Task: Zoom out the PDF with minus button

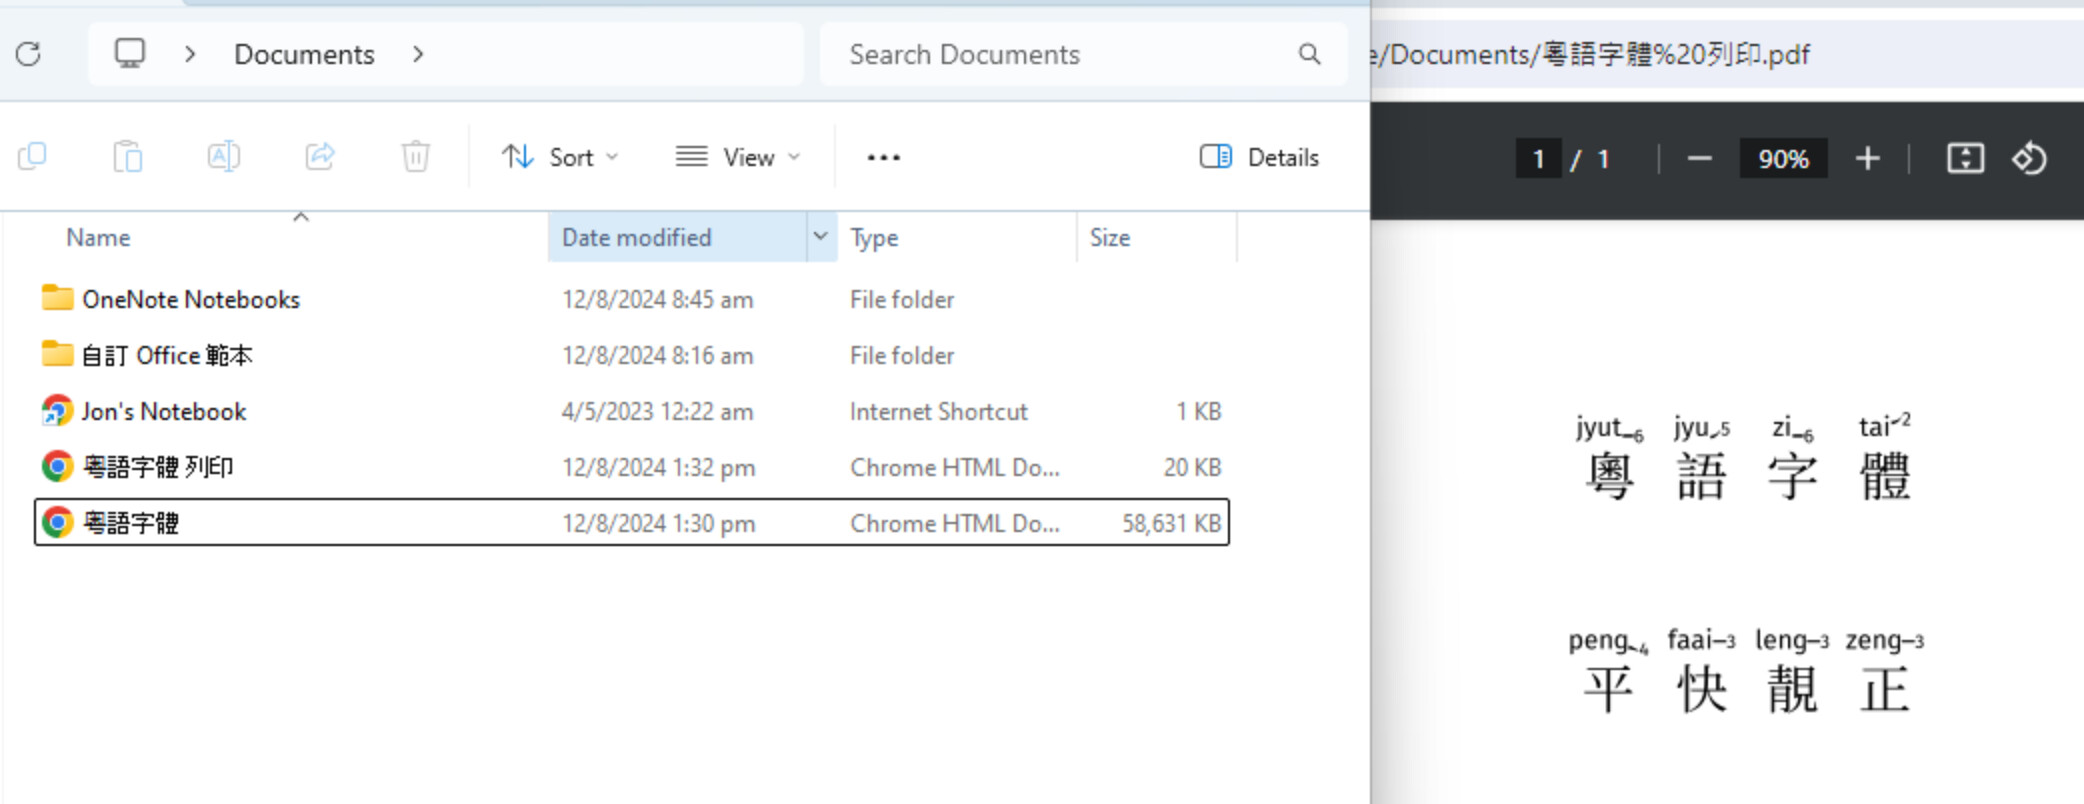Action: (x=1699, y=159)
